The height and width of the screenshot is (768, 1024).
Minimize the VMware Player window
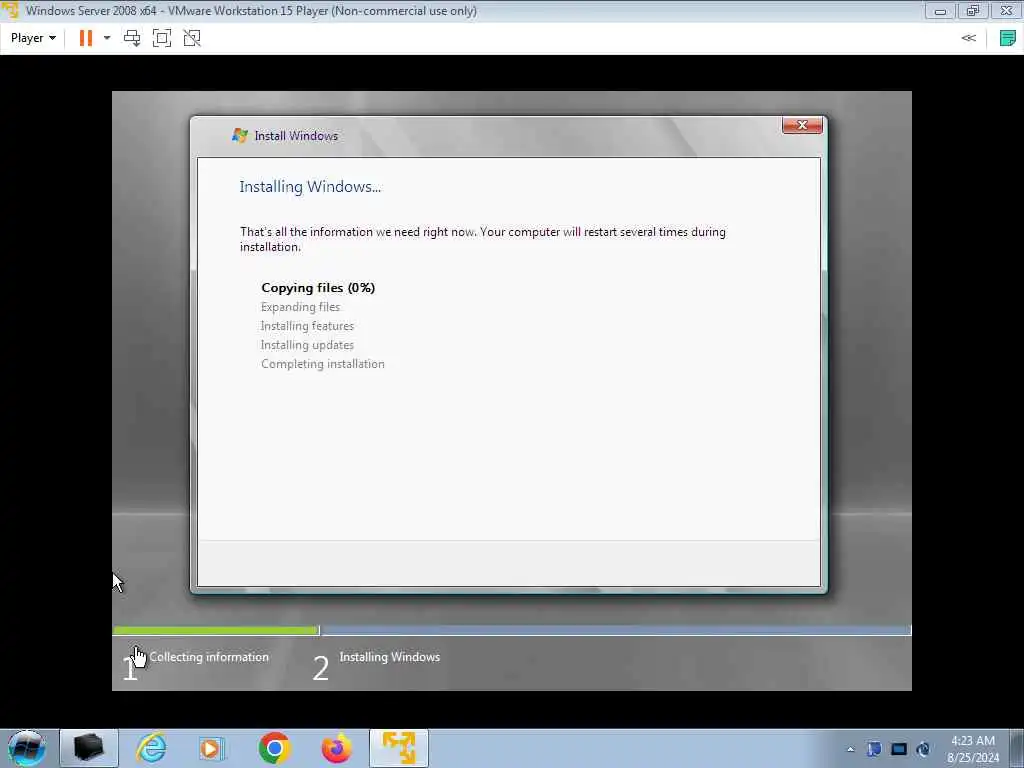click(940, 11)
